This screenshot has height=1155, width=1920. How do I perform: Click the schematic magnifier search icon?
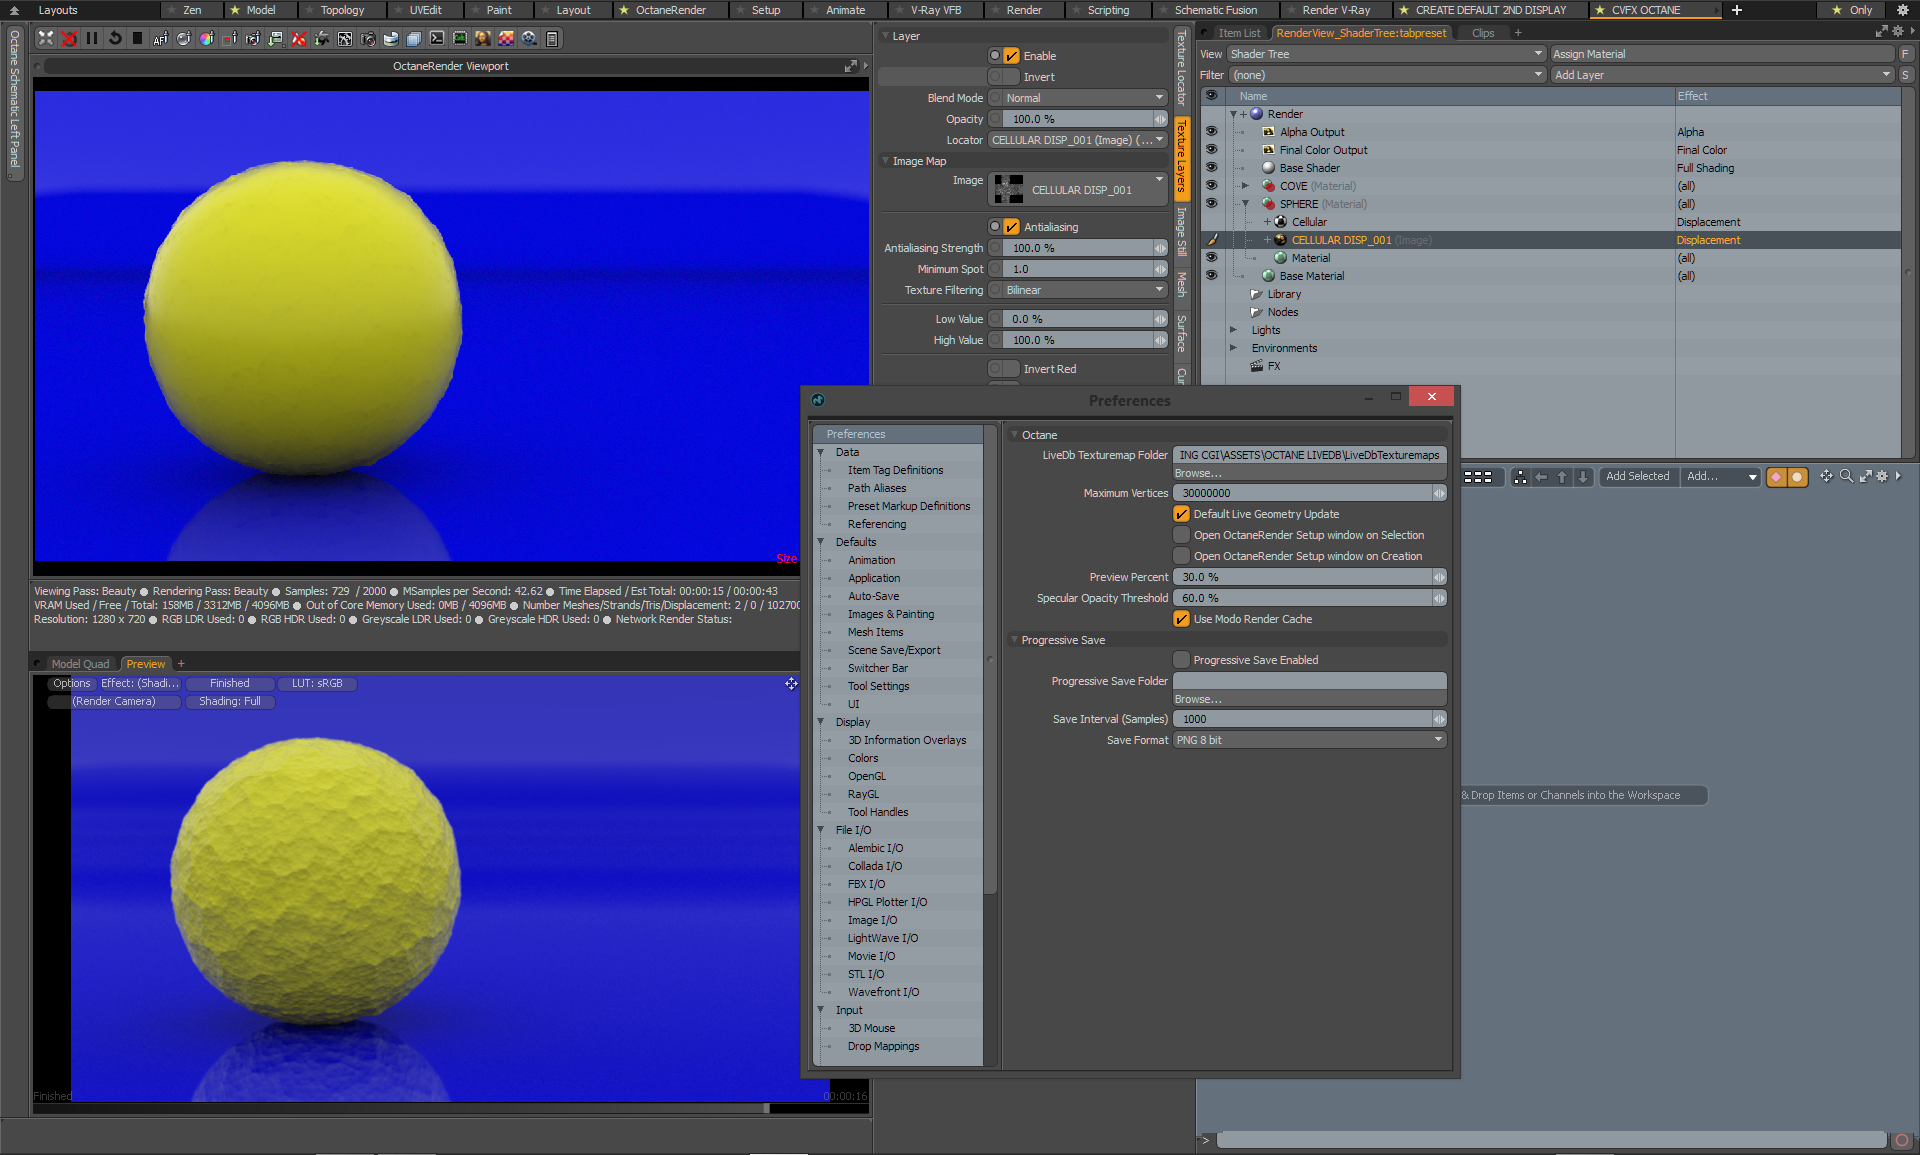point(1846,476)
